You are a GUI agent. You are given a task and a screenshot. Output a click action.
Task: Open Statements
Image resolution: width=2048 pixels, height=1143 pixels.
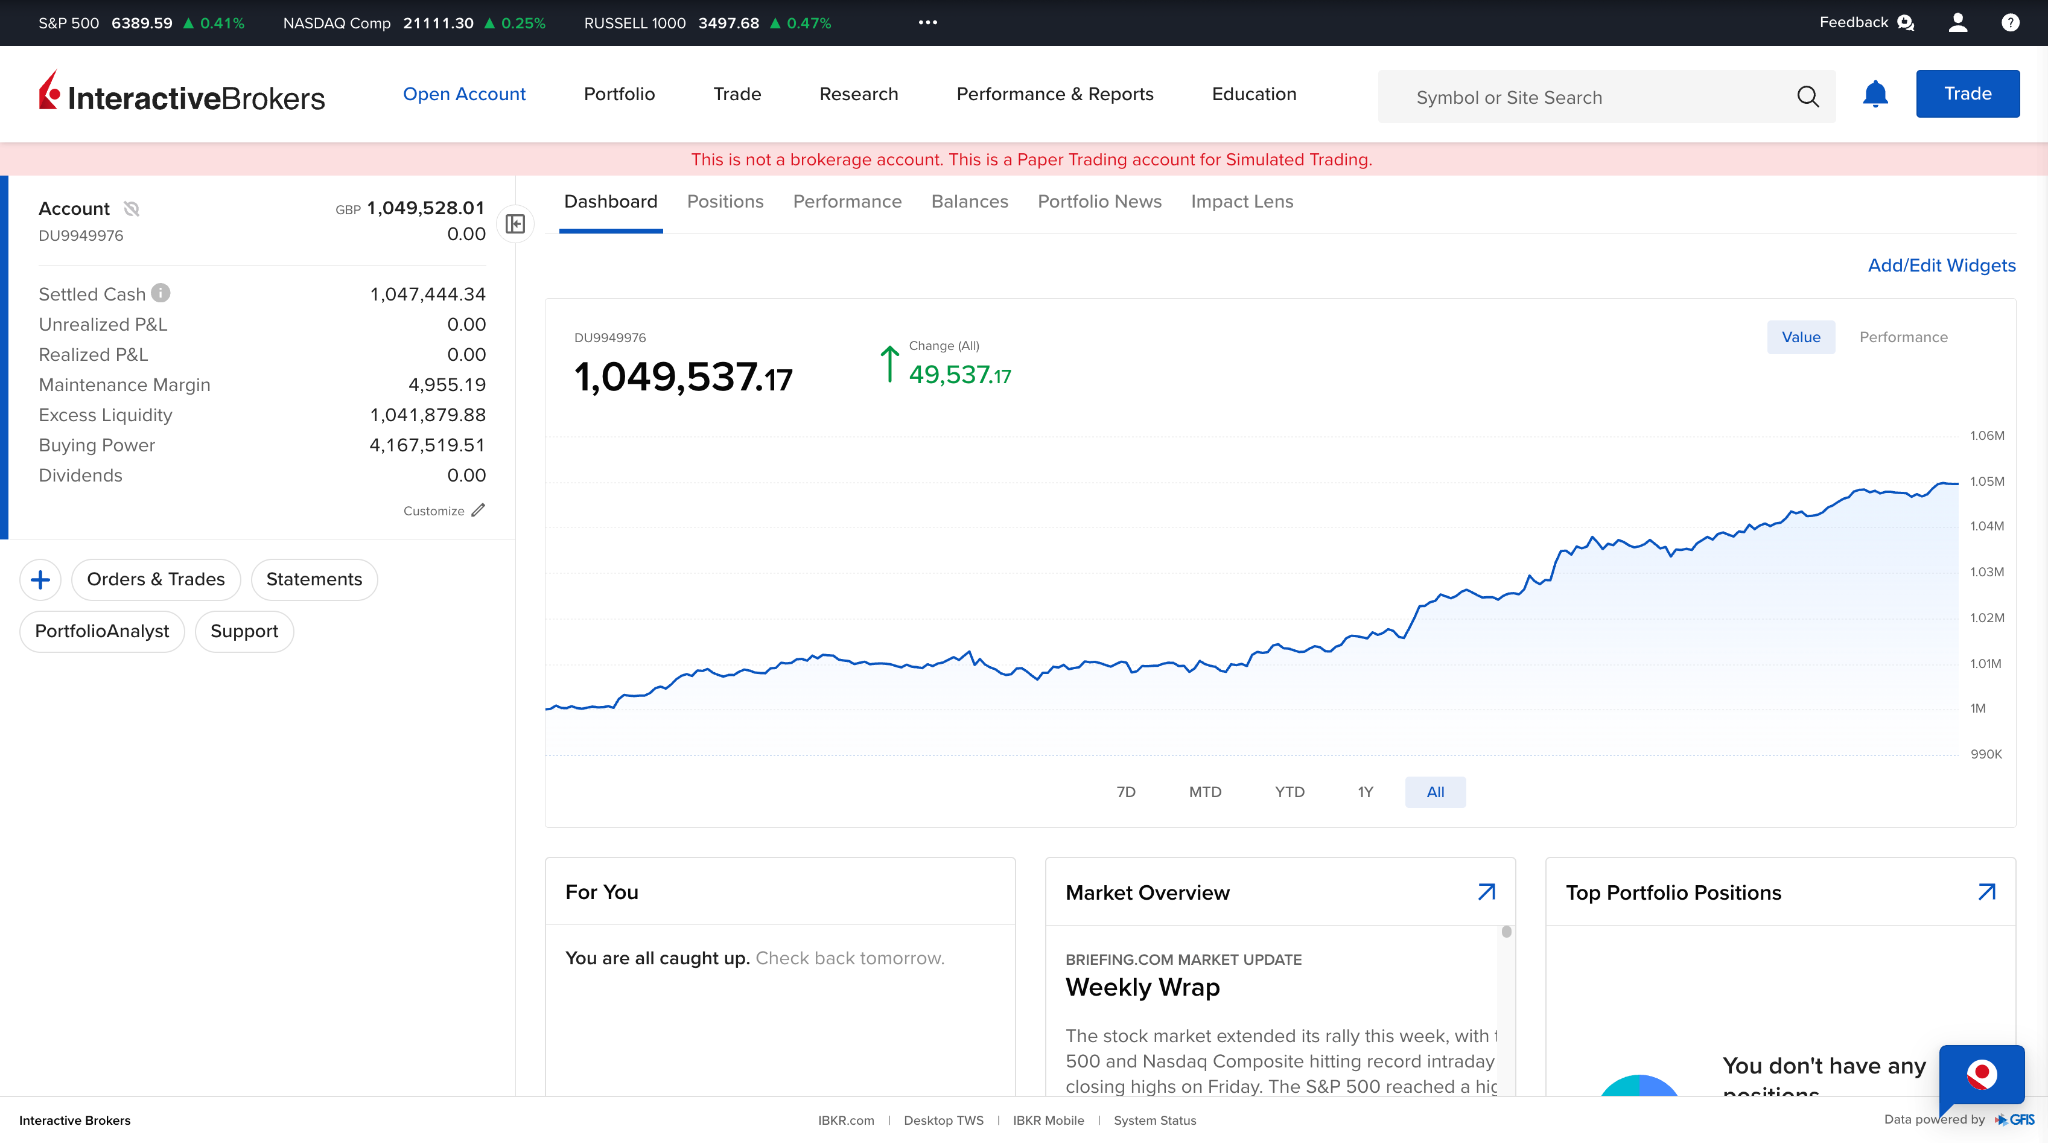point(314,580)
